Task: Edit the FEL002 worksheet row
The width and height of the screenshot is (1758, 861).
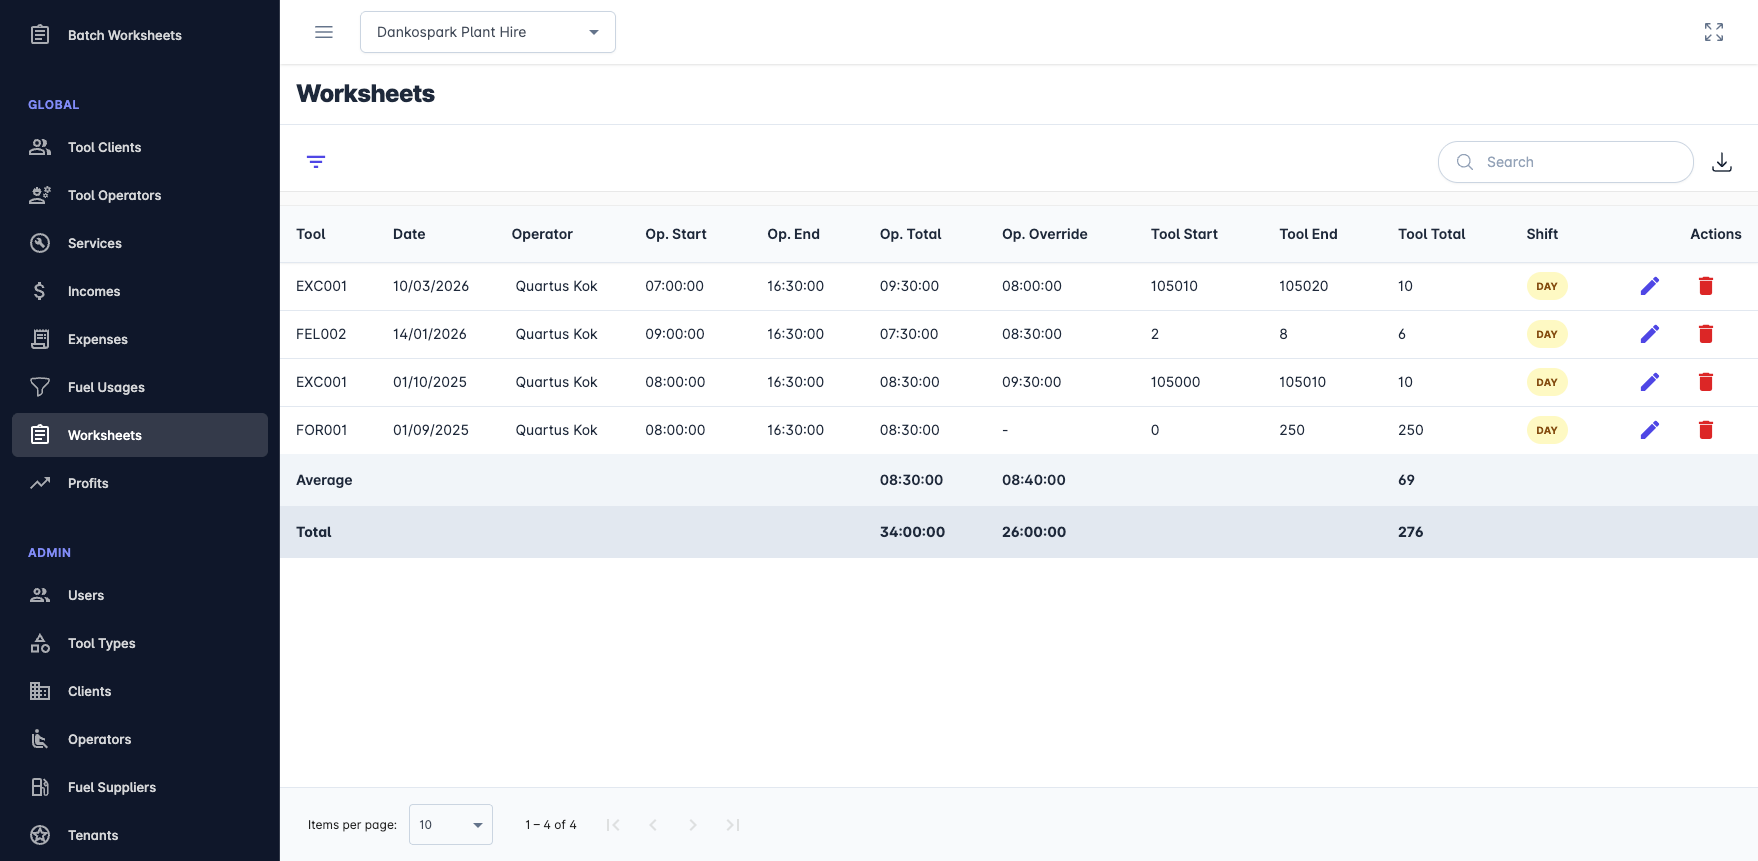Action: (x=1650, y=334)
